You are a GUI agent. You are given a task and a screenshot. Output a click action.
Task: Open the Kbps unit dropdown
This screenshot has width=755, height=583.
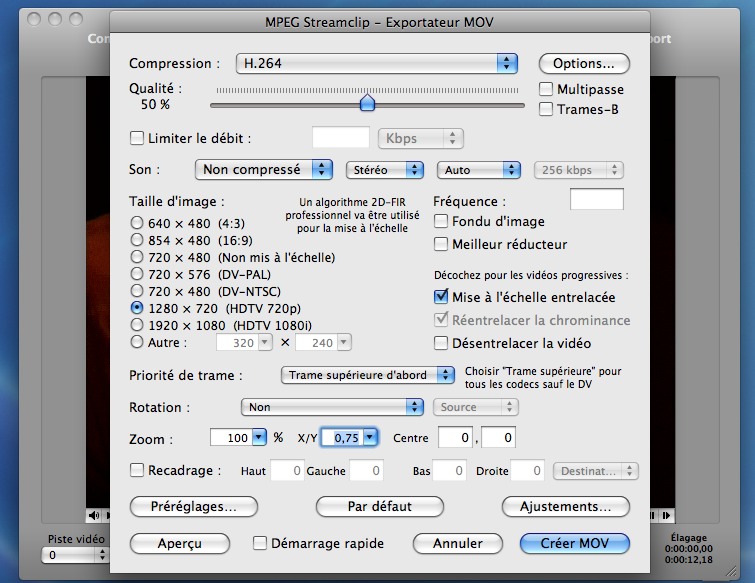[x=420, y=139]
